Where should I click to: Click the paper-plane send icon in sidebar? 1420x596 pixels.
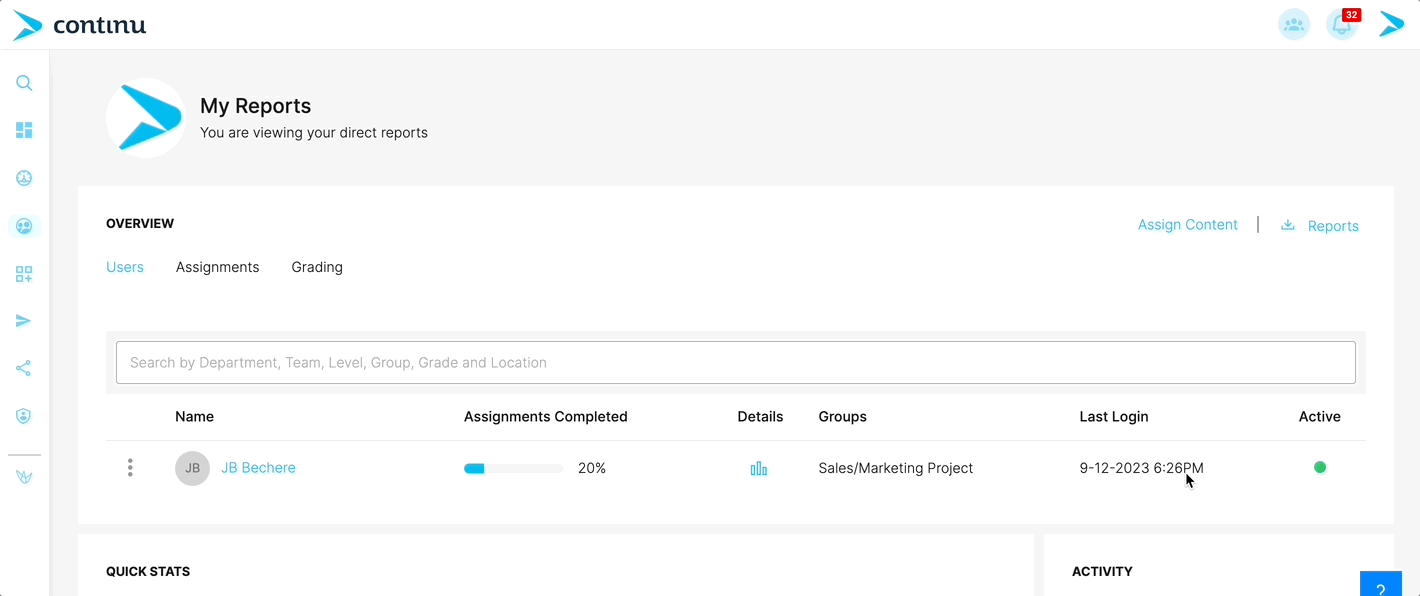[x=24, y=321]
